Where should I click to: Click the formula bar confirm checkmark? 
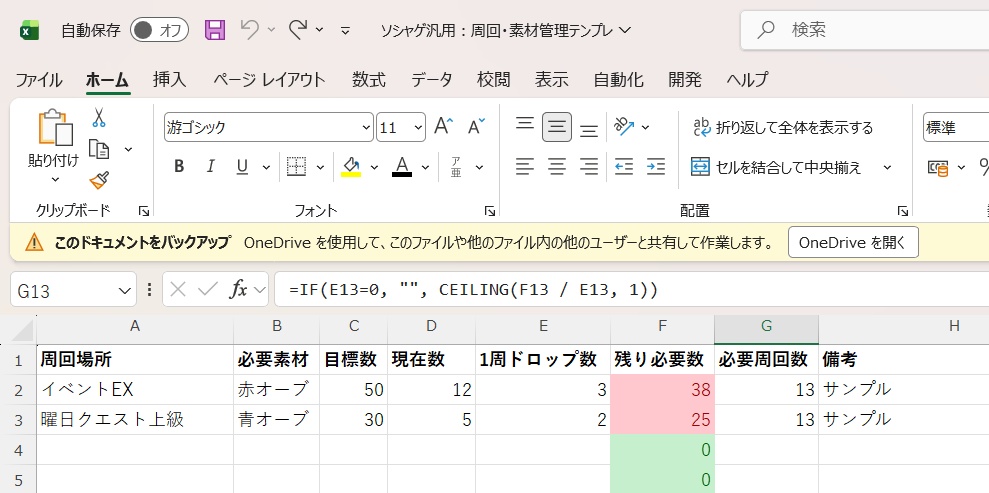[x=208, y=289]
